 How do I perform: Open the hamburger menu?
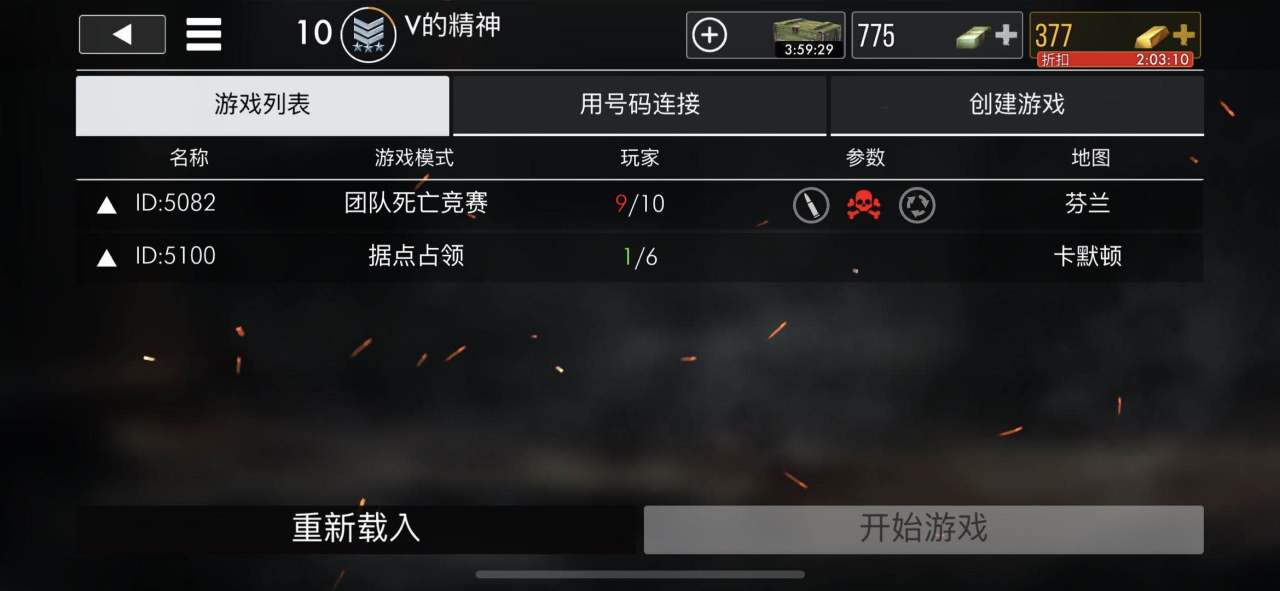coord(204,35)
